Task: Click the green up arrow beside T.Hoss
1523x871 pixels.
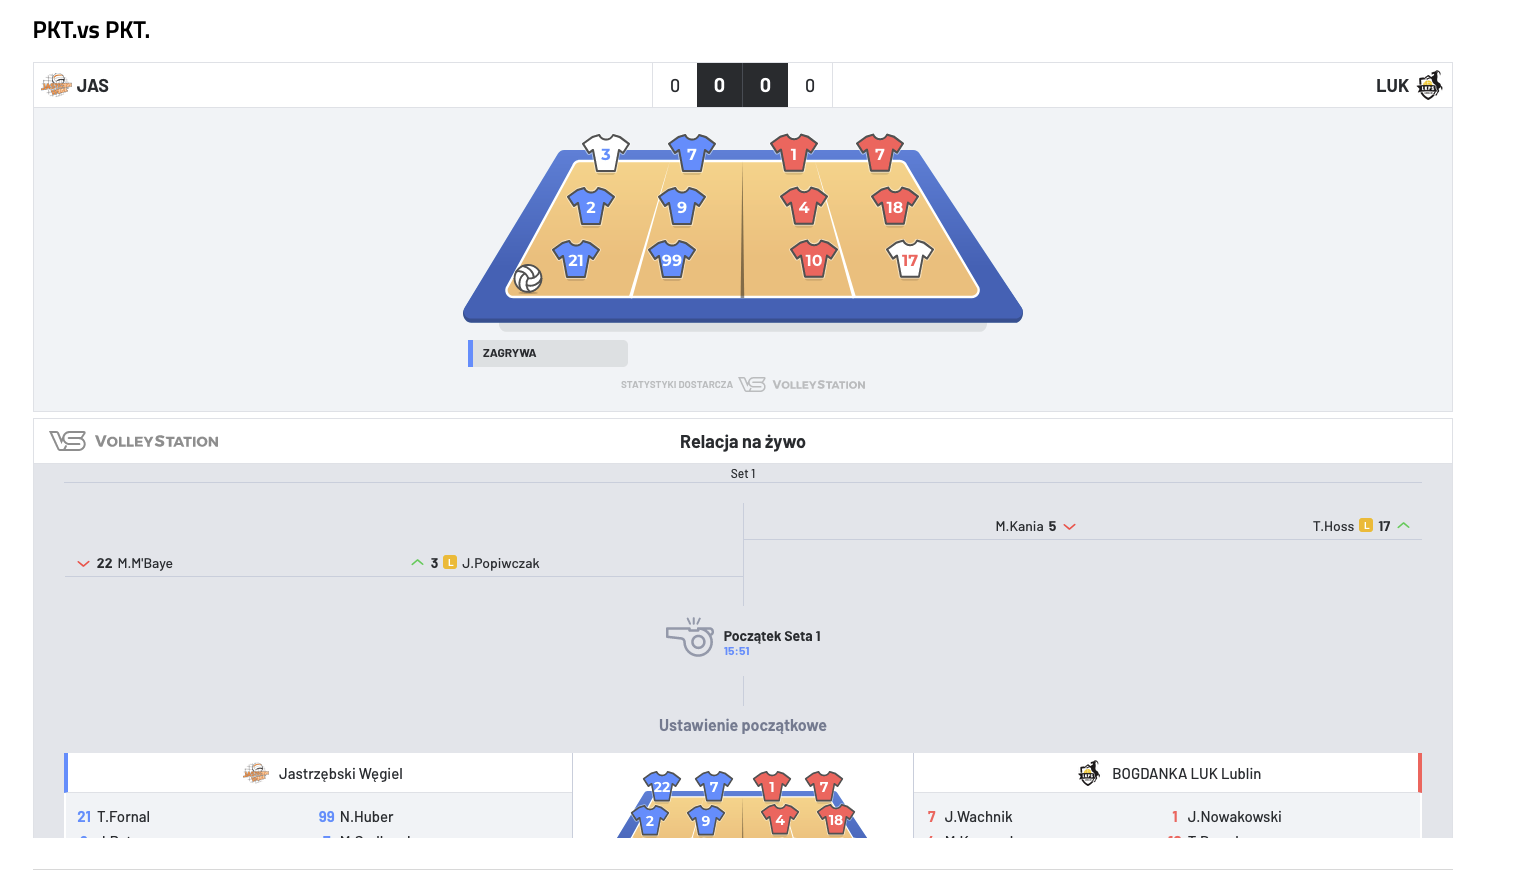Action: point(1404,526)
